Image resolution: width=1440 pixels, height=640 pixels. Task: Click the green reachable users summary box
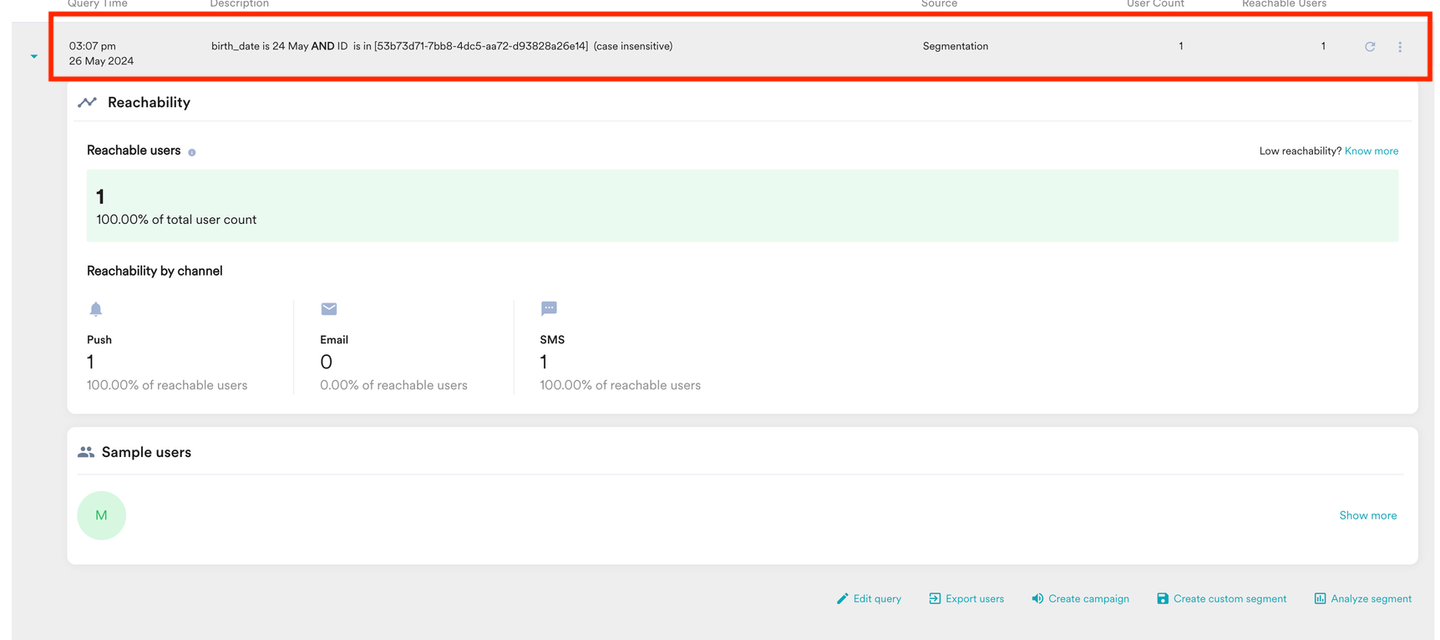[x=742, y=206]
